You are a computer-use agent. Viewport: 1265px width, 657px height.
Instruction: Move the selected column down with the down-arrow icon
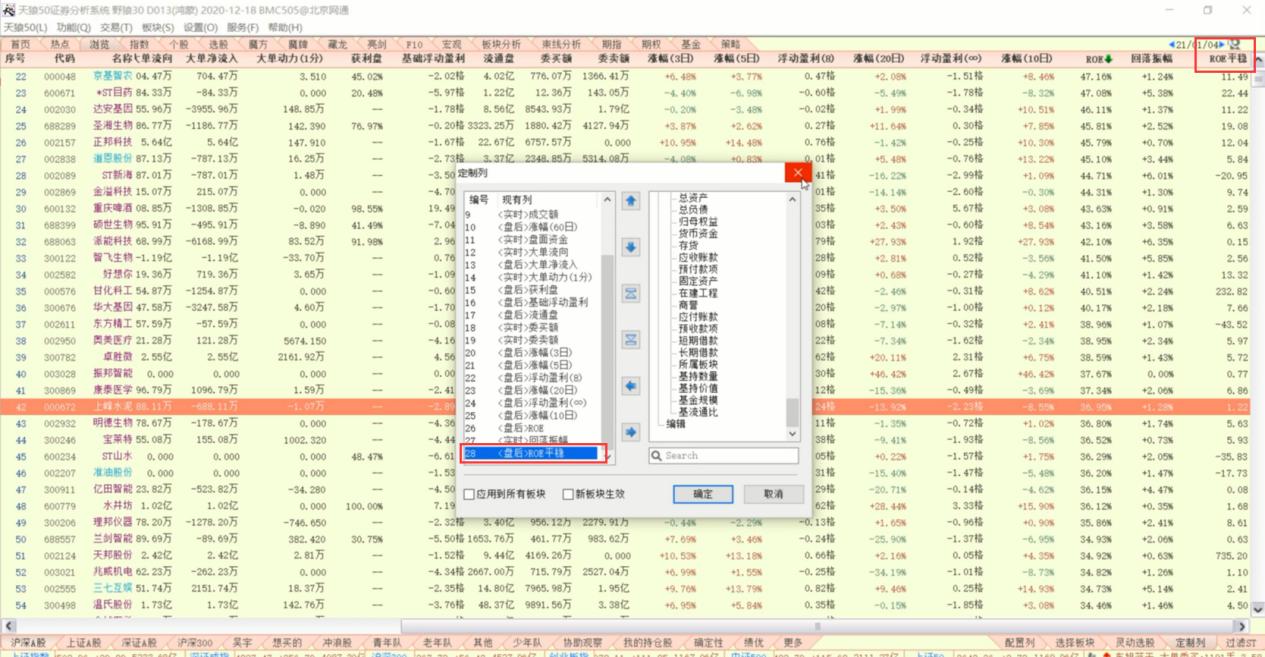pos(630,247)
